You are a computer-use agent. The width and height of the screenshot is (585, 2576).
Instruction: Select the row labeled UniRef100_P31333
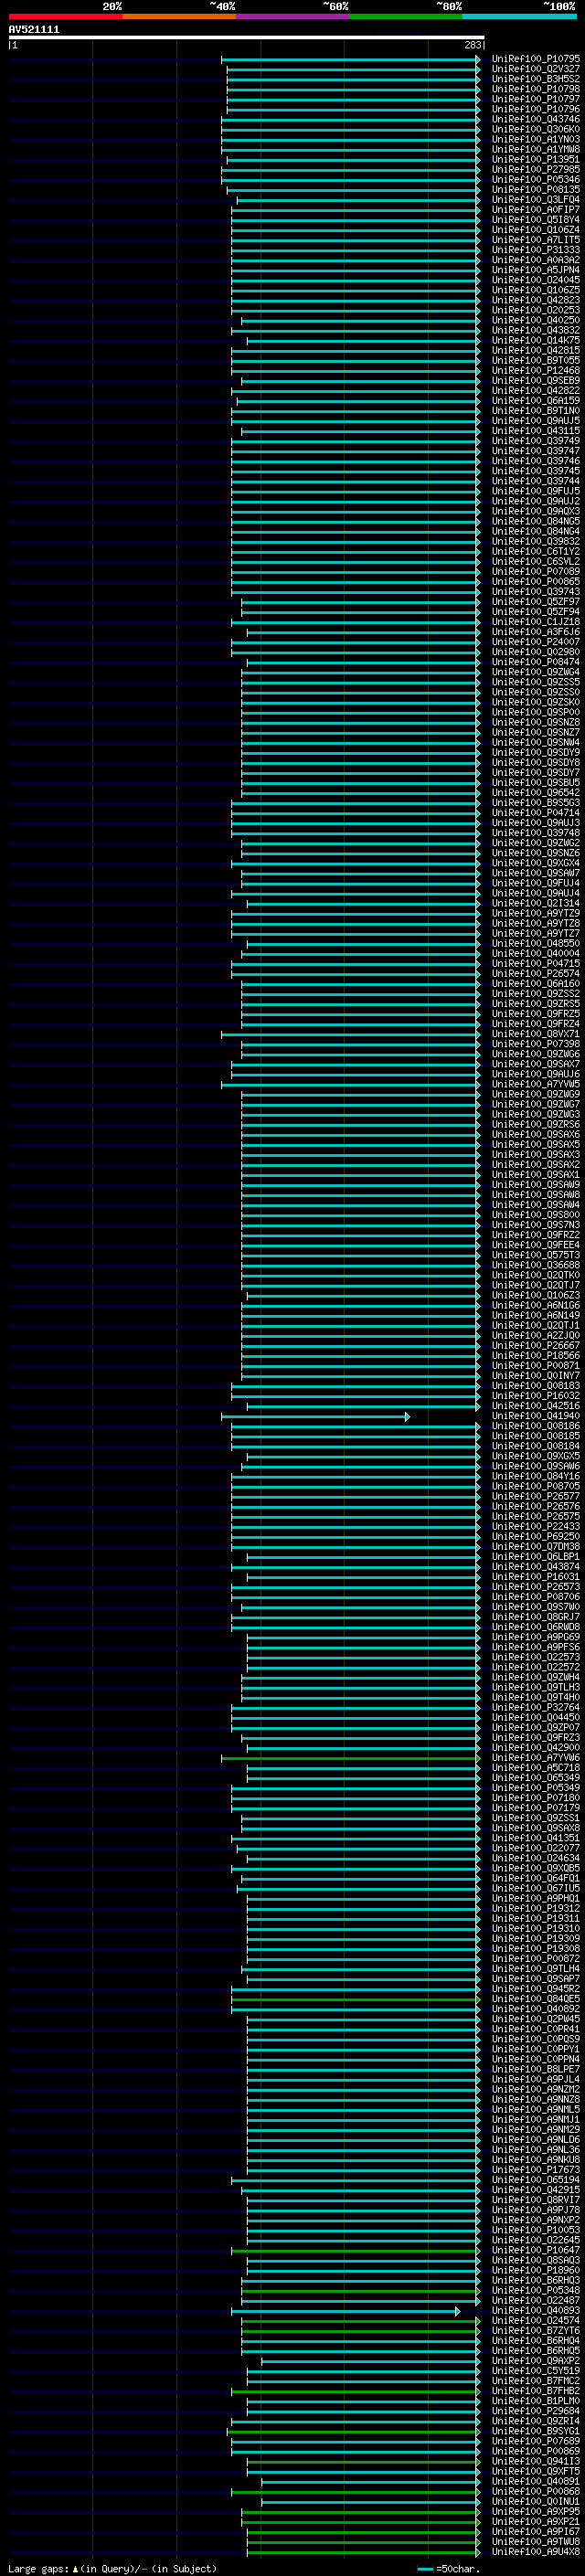[536, 250]
